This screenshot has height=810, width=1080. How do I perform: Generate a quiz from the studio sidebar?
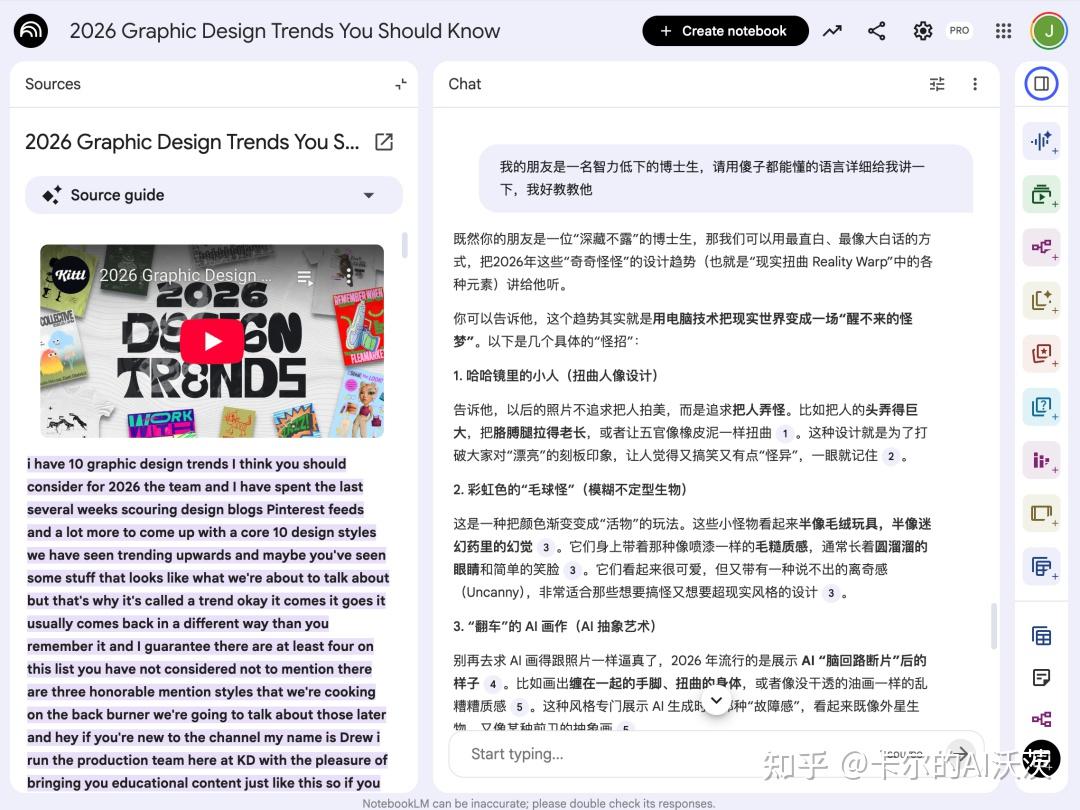click(x=1041, y=406)
